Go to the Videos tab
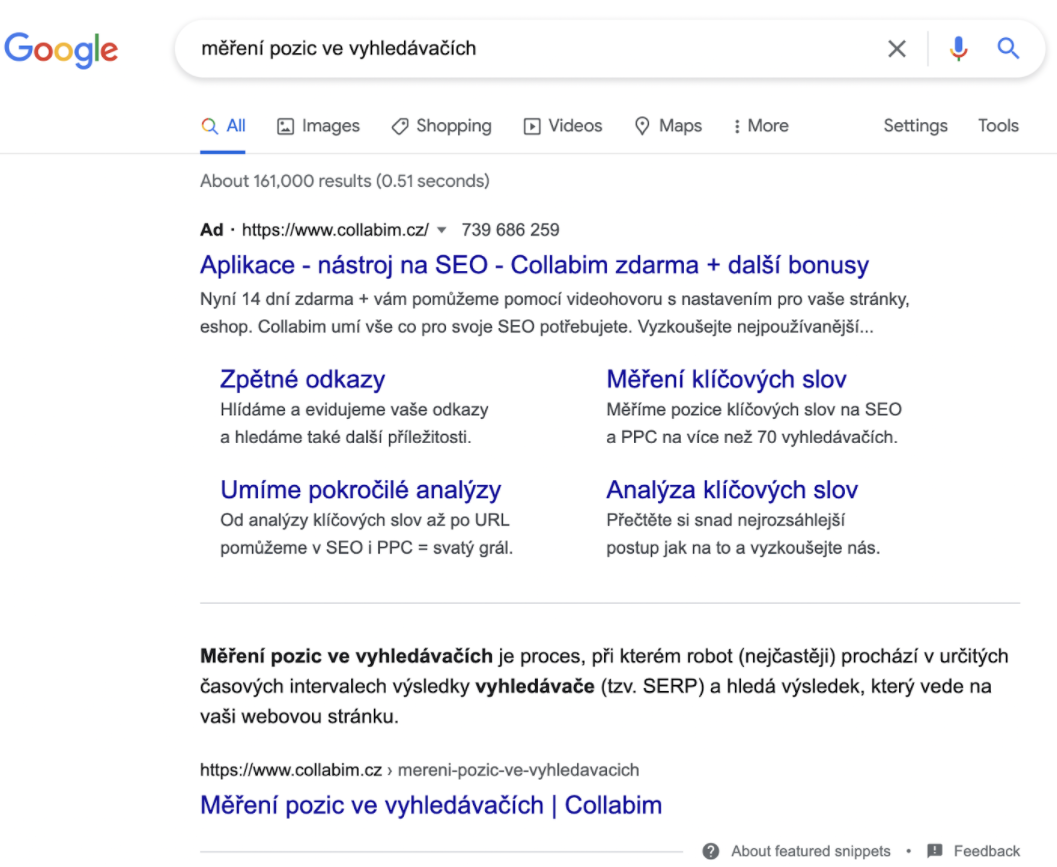Viewport: 1057px width, 867px height. pyautogui.click(x=563, y=126)
